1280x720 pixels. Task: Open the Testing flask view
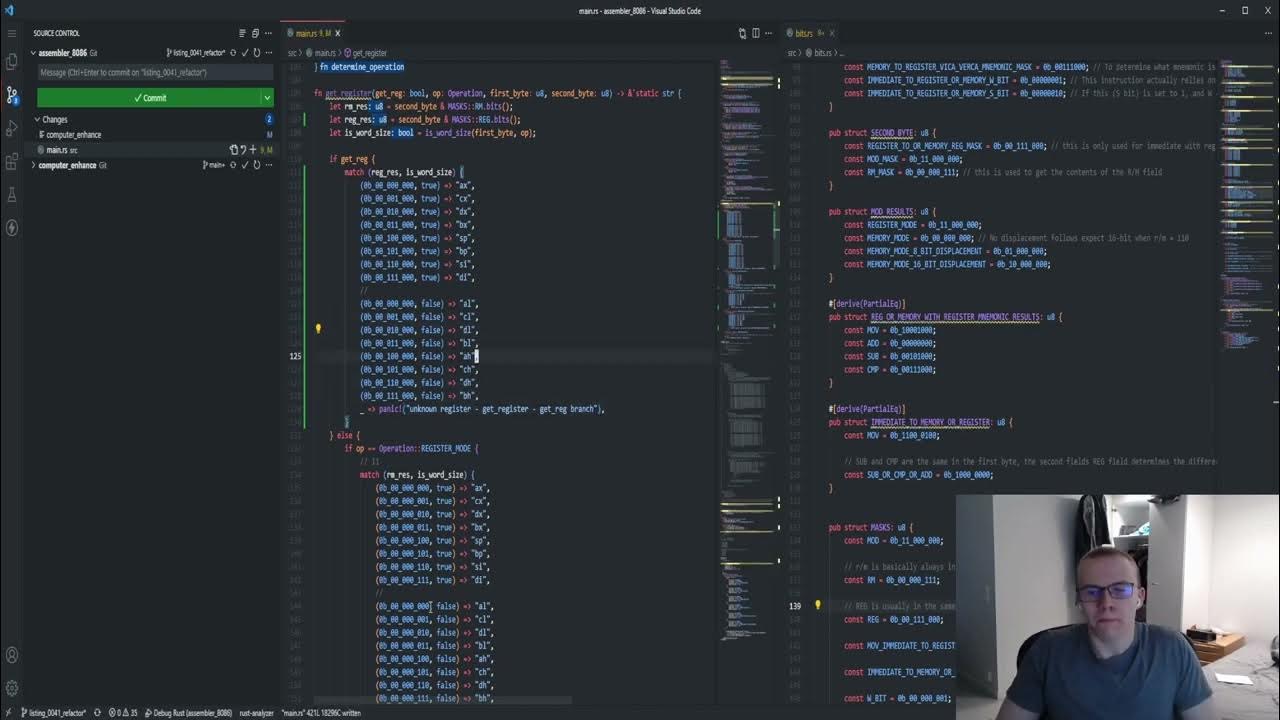[x=12, y=194]
